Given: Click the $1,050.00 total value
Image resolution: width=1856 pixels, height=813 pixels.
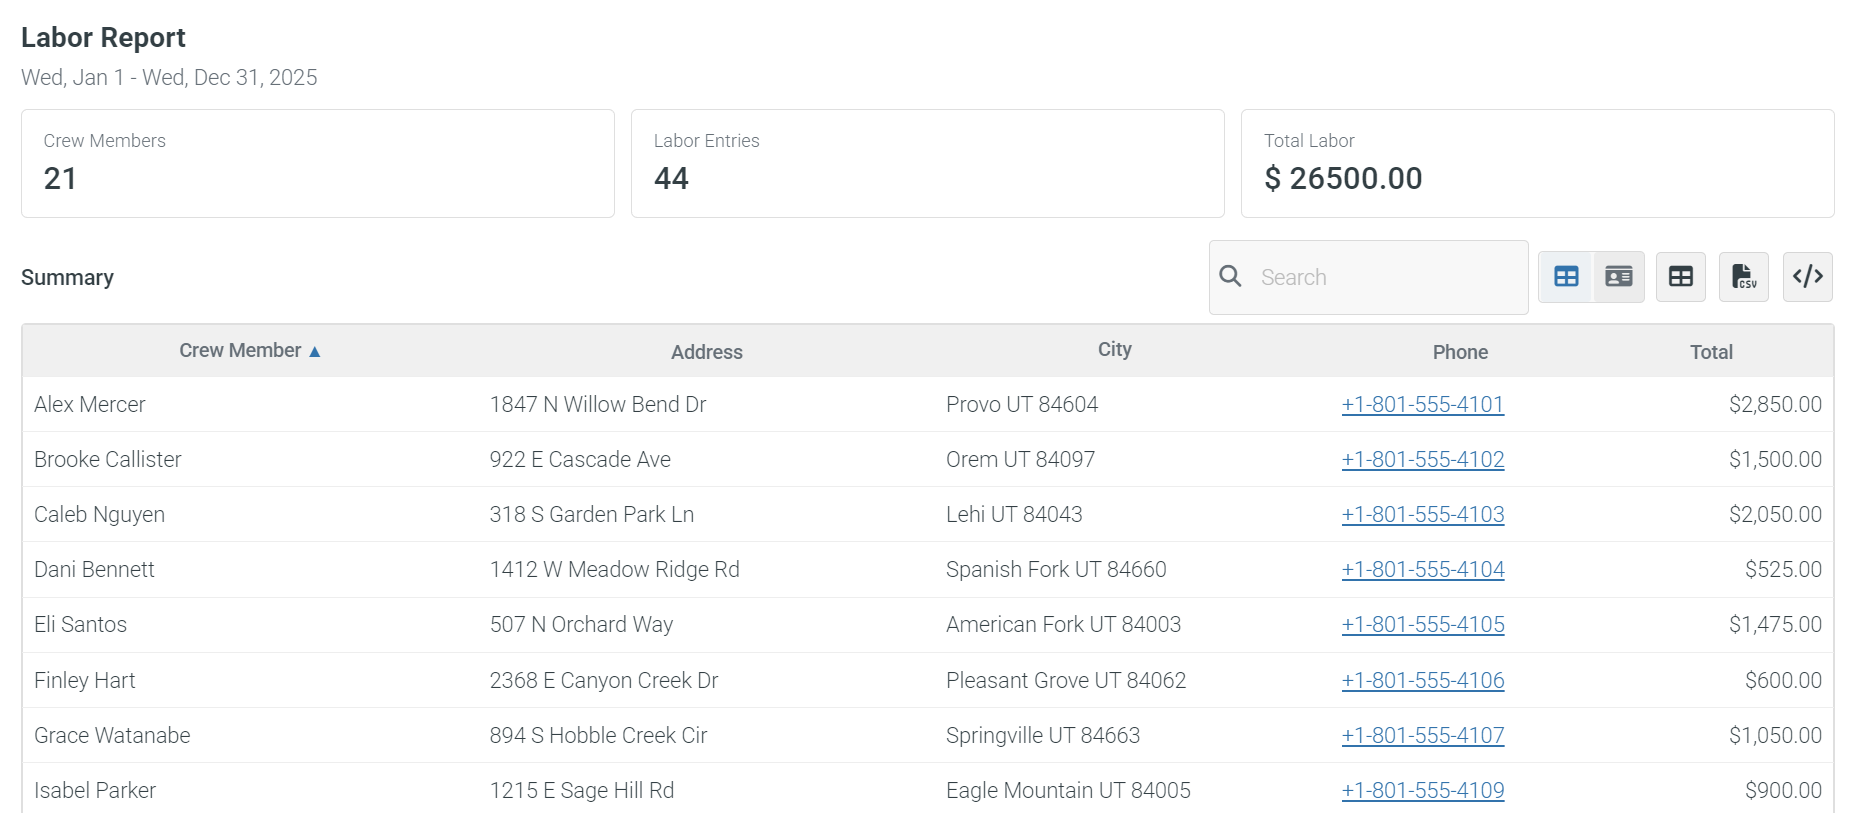Looking at the screenshot, I should (1775, 735).
